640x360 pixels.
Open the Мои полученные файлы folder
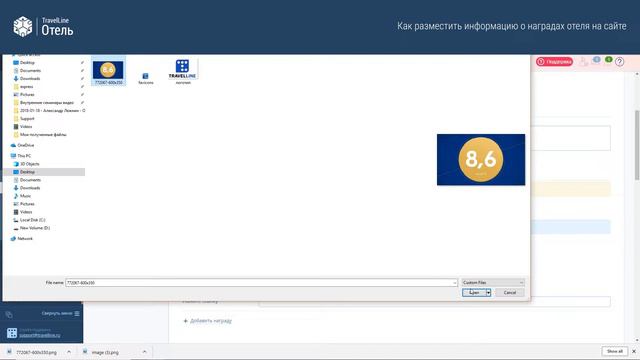click(43, 134)
